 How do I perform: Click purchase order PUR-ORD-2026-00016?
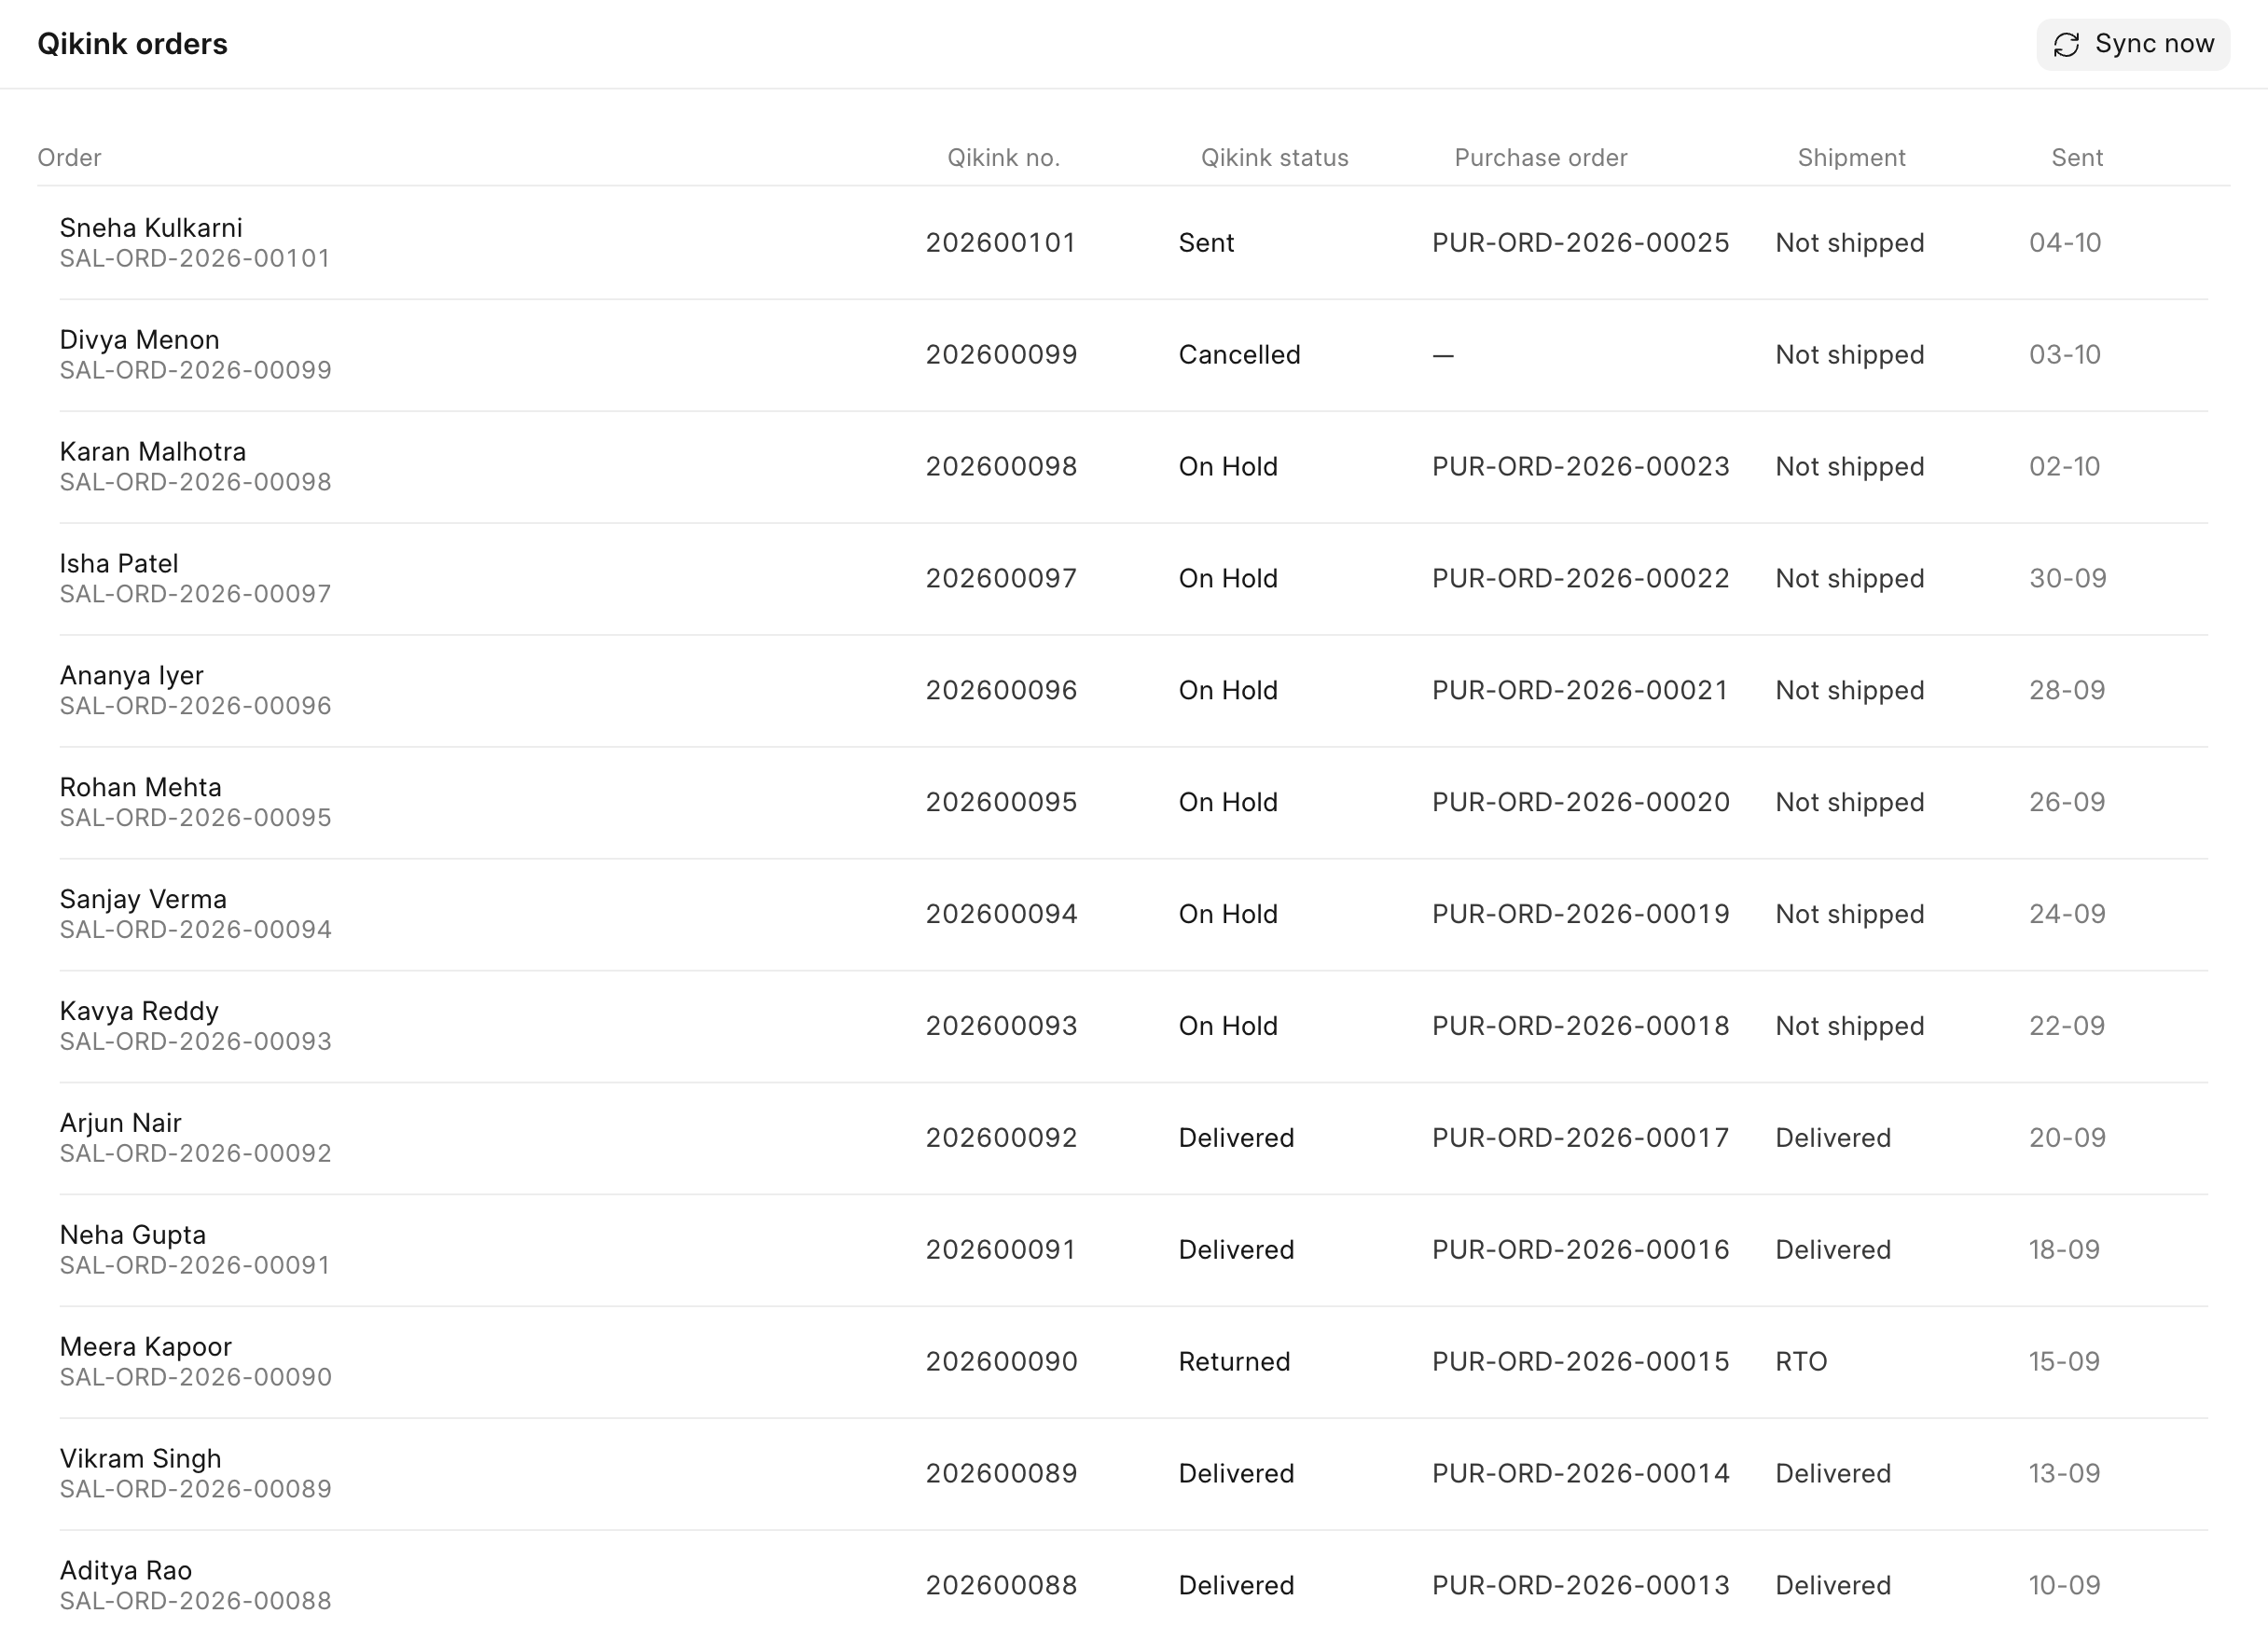pyautogui.click(x=1580, y=1251)
